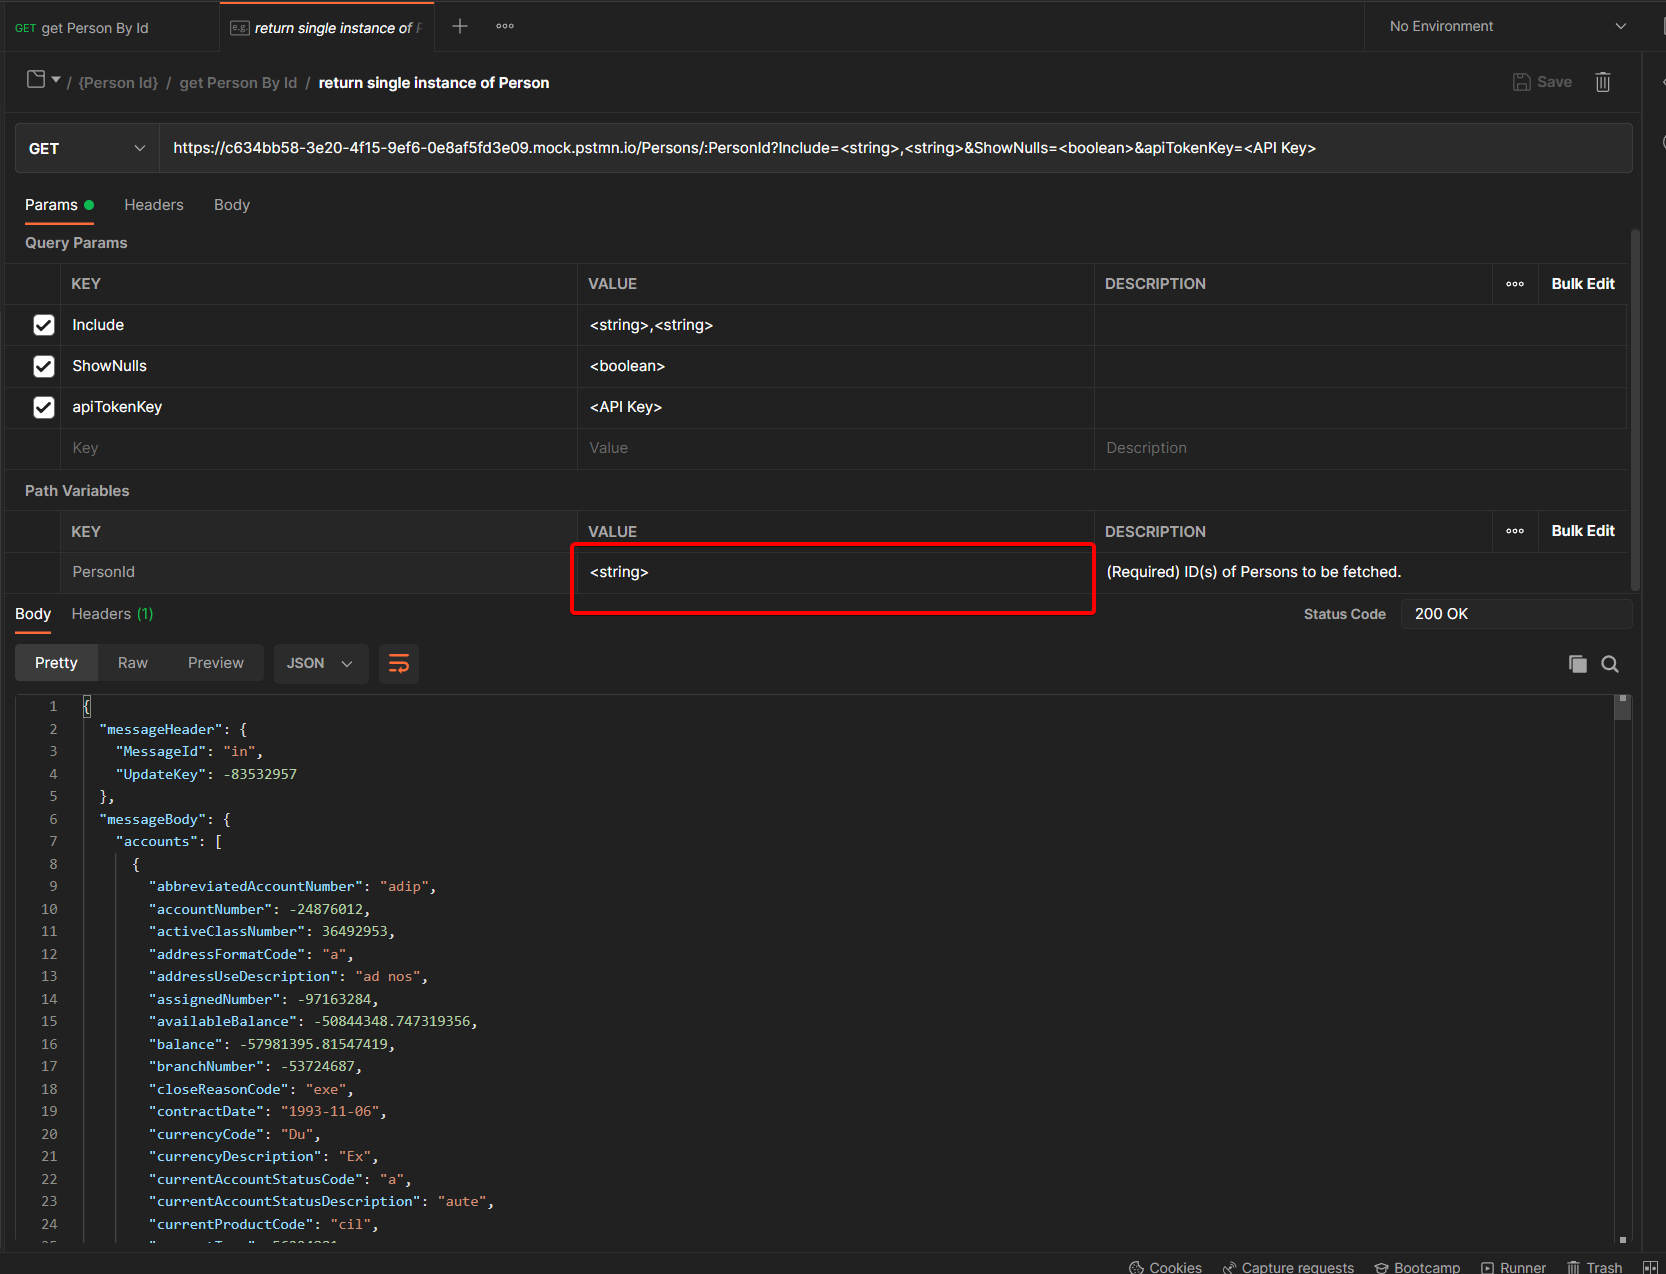1666x1274 pixels.
Task: Uncheck the Include query parameter
Action: point(43,324)
